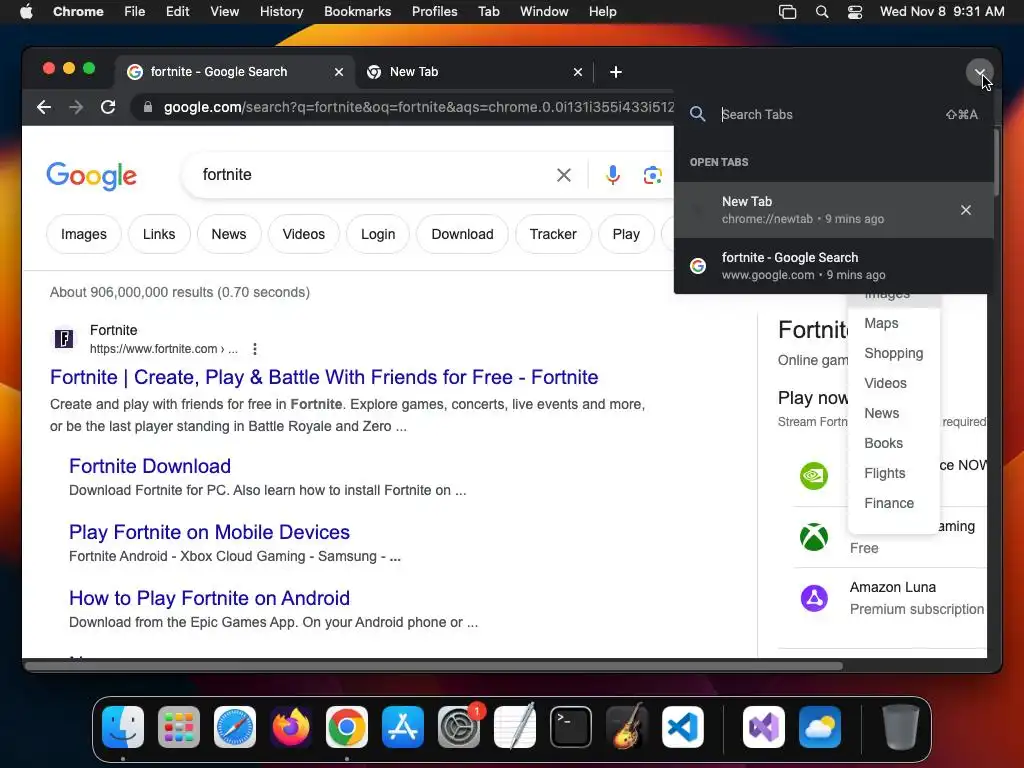This screenshot has height=768, width=1024.
Task: Open the Fortnite Download sitelink
Action: (x=150, y=466)
